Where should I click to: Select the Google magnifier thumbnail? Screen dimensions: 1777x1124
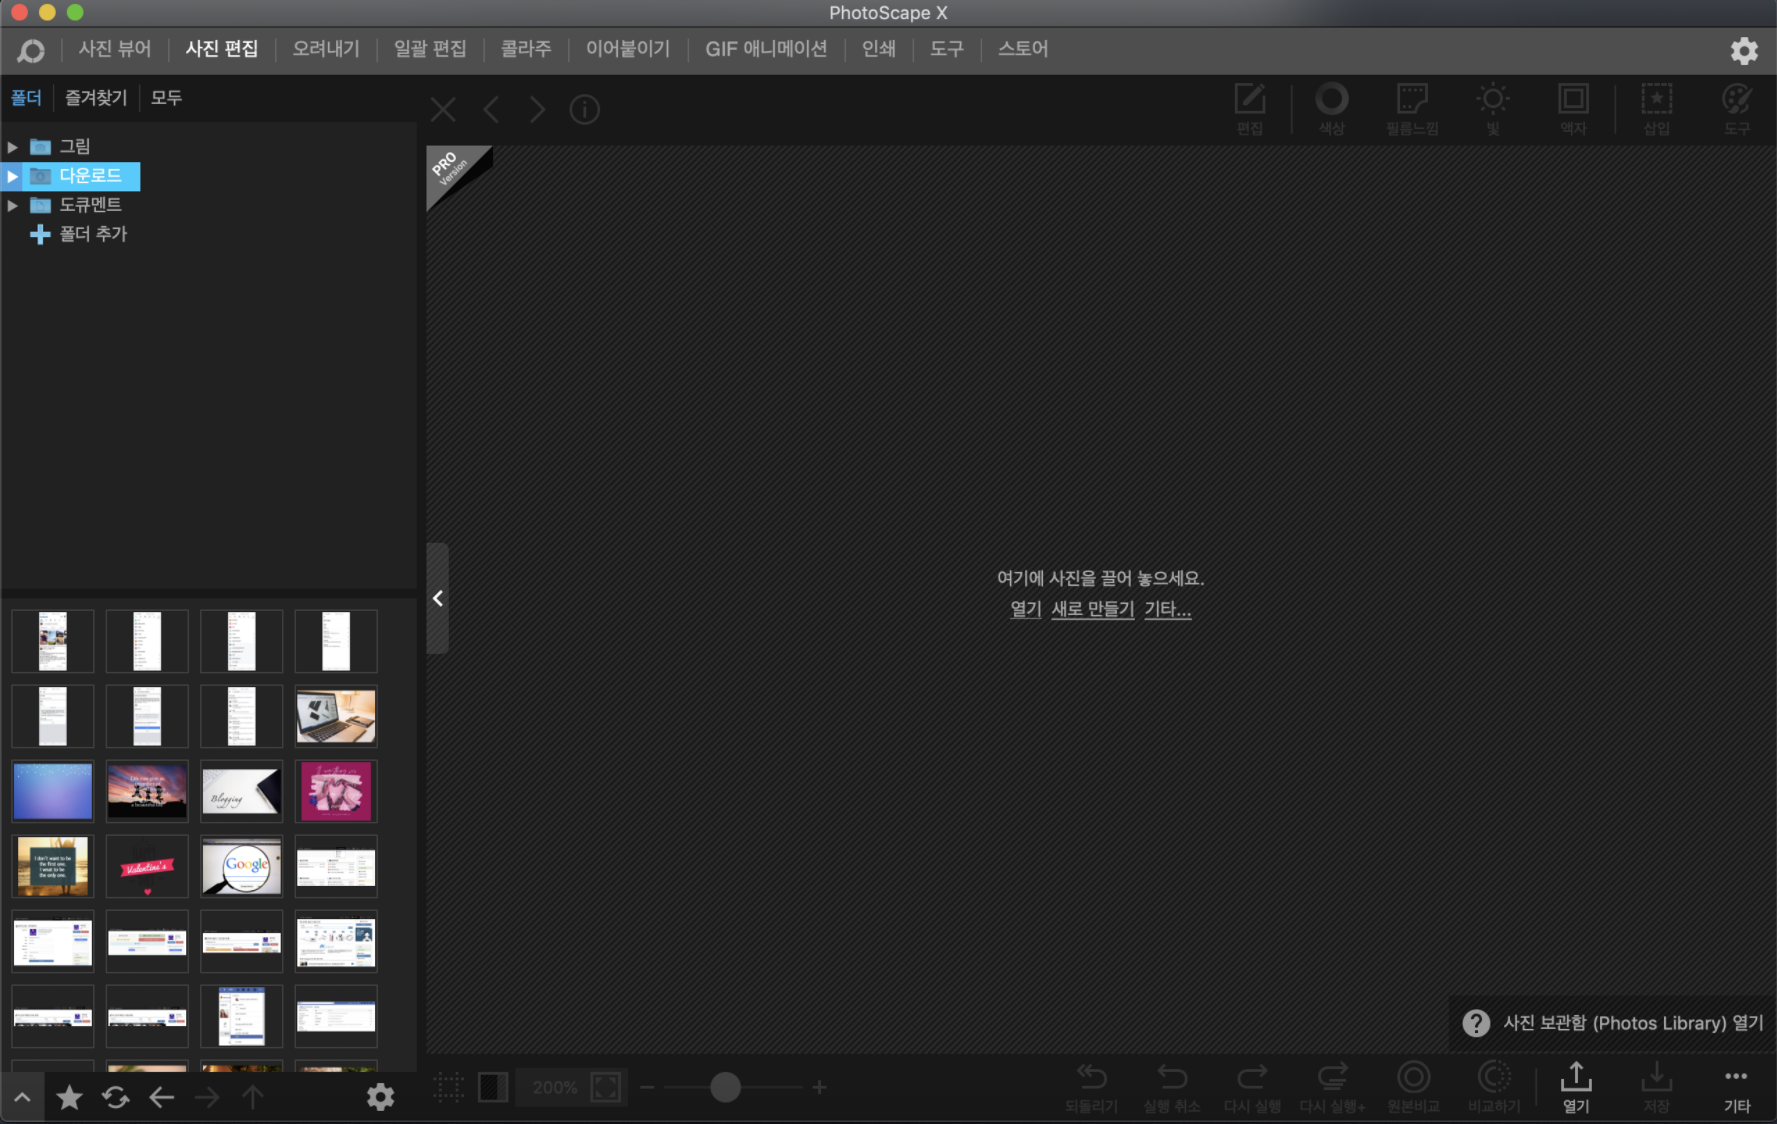point(241,866)
